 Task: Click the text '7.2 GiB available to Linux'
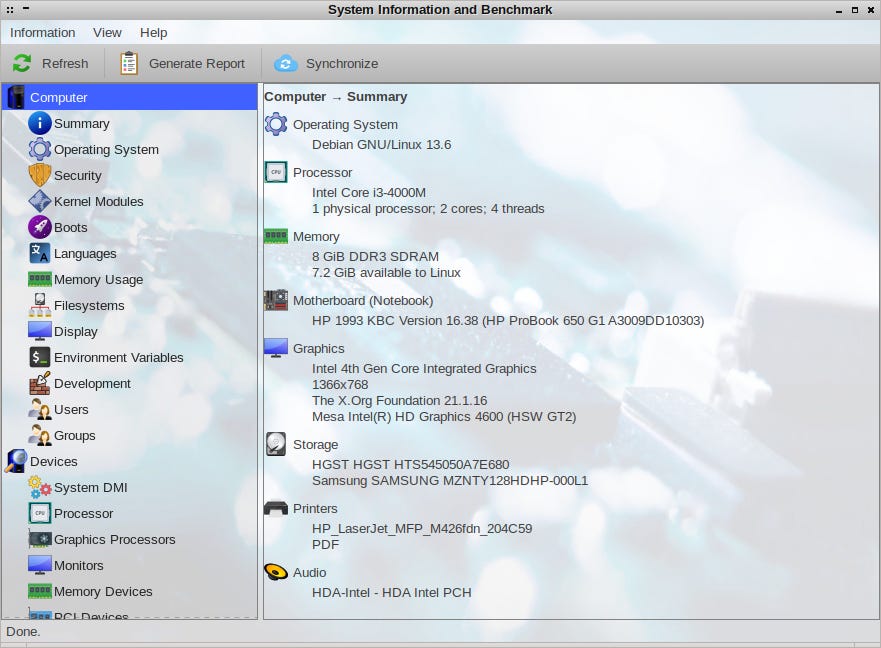coord(386,273)
